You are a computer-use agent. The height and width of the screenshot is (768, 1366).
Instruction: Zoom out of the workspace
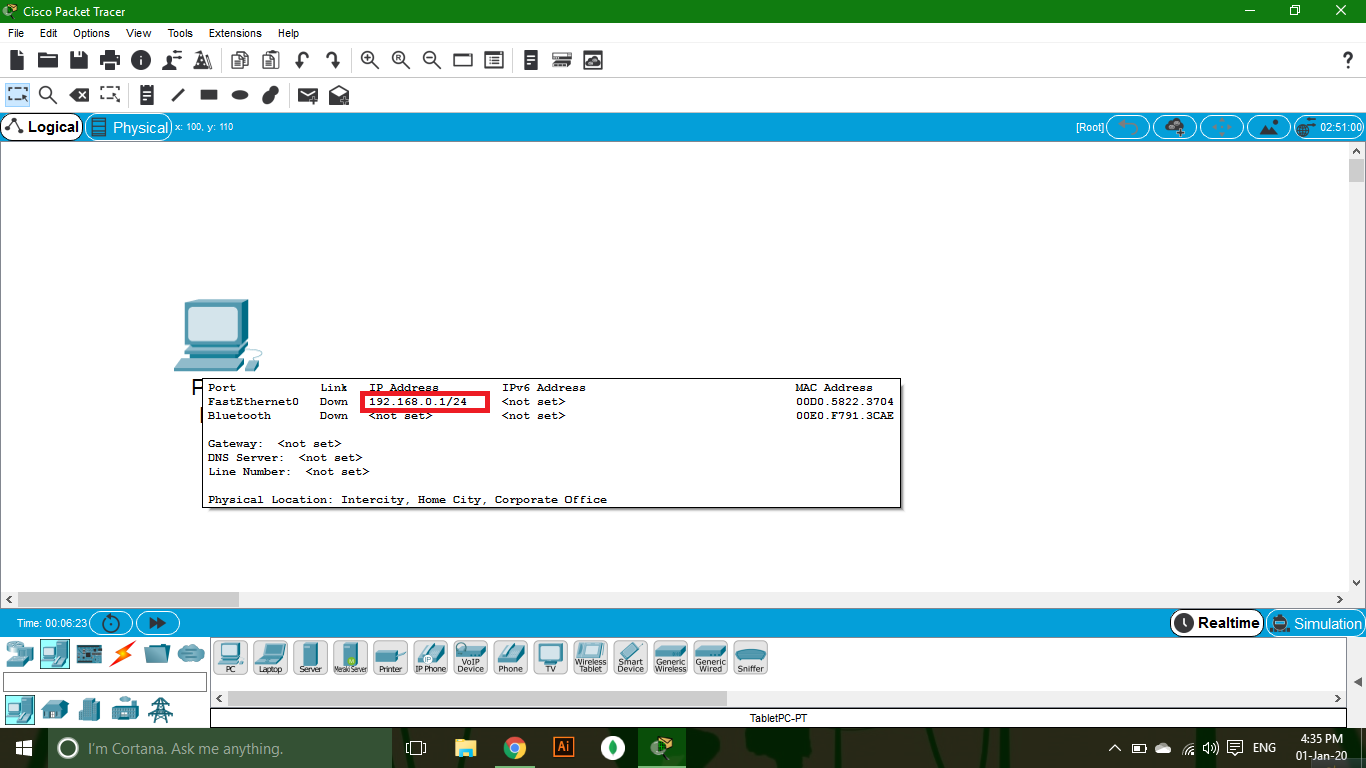pos(432,60)
